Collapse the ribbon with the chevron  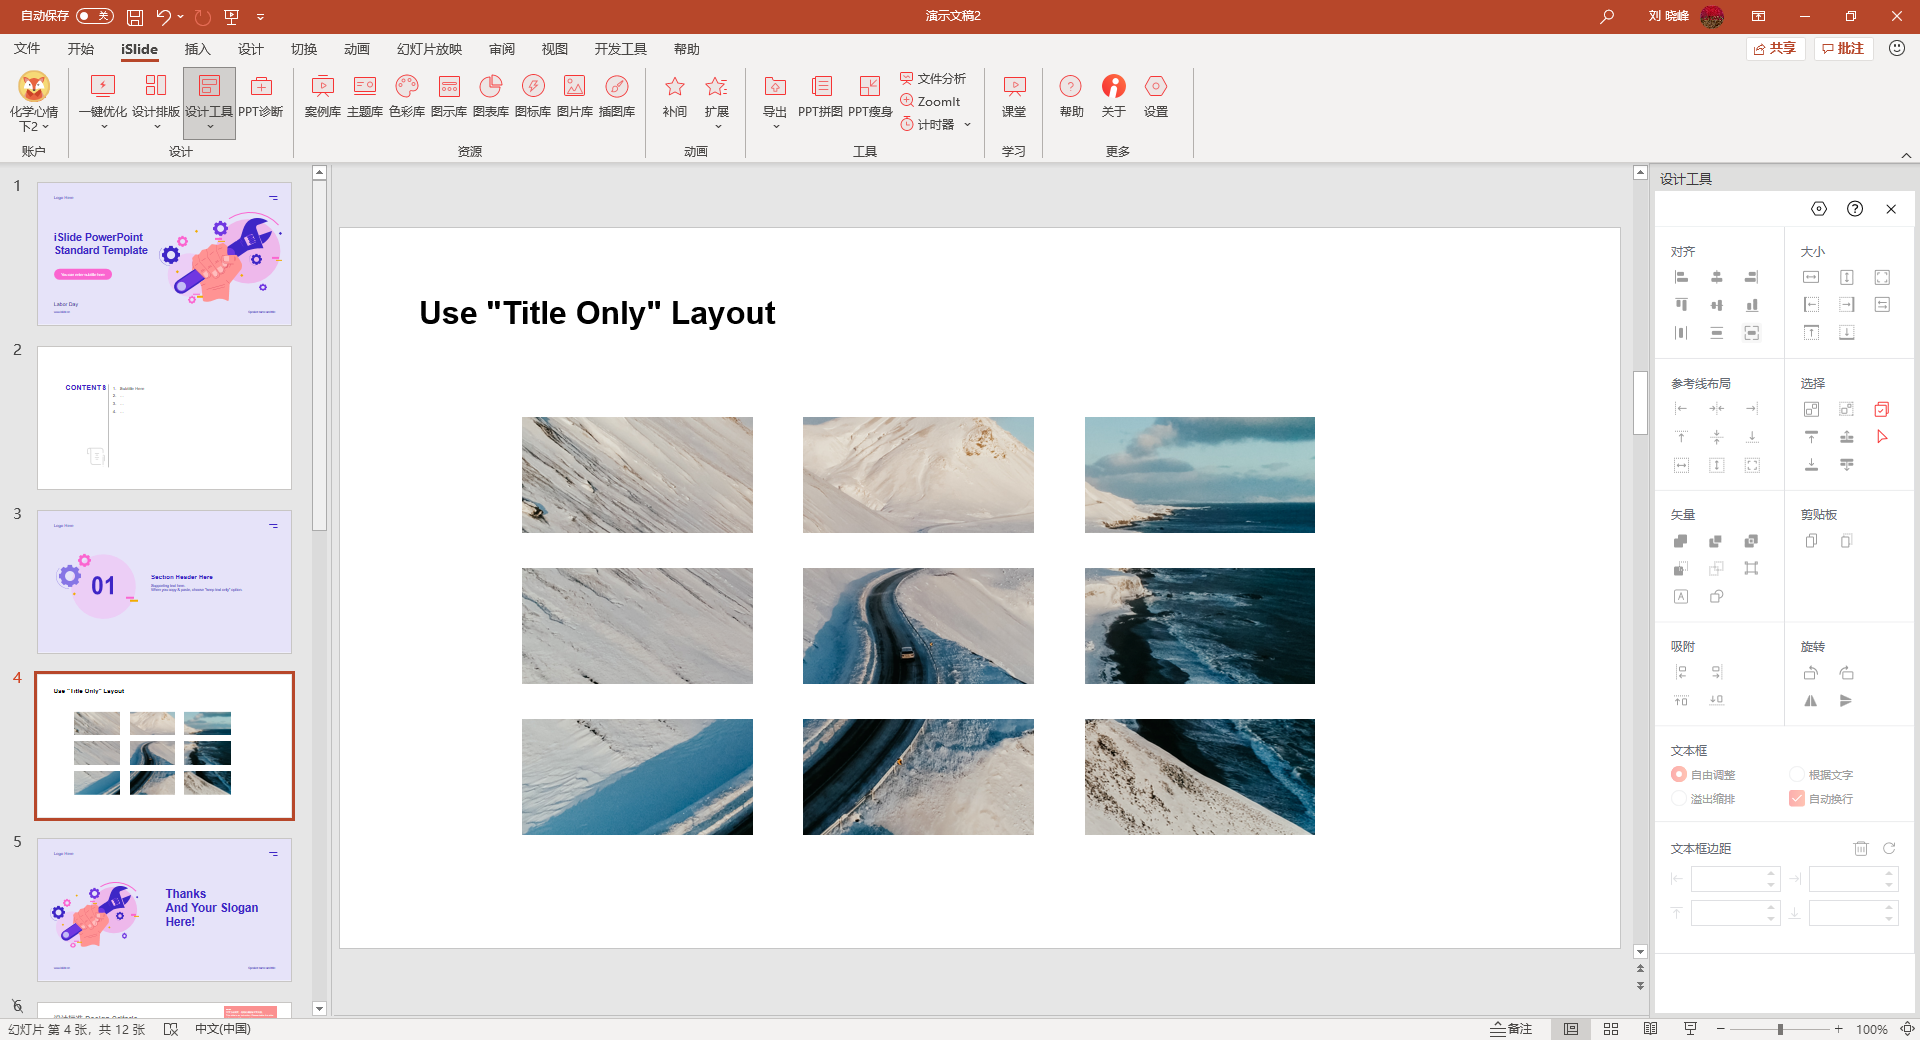tap(1906, 155)
